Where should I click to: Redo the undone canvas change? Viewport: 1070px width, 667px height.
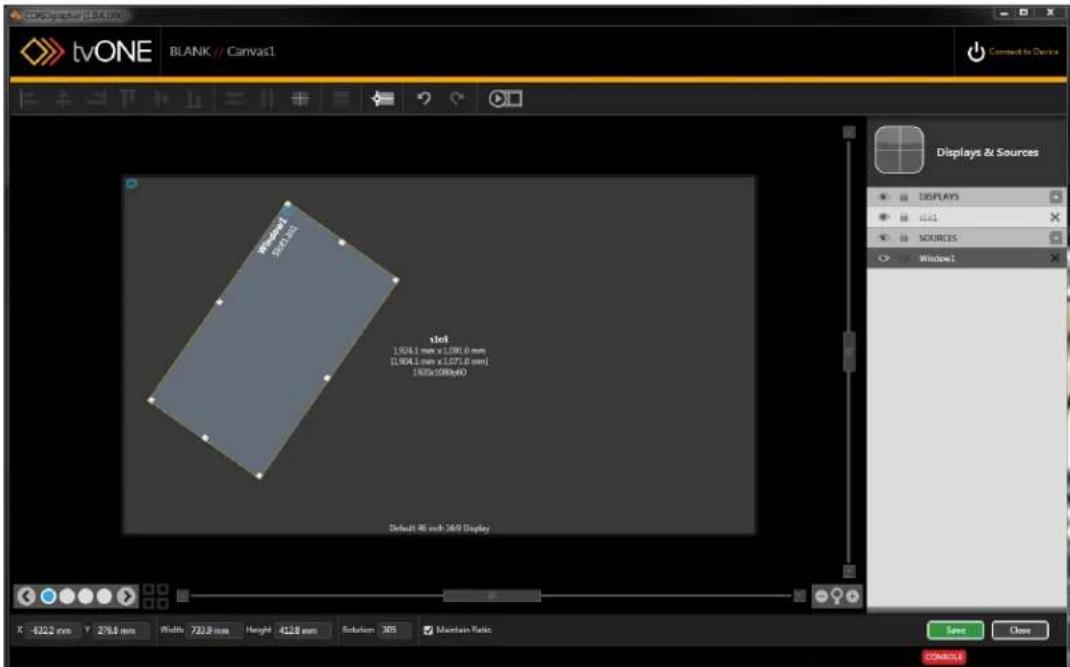coord(457,99)
